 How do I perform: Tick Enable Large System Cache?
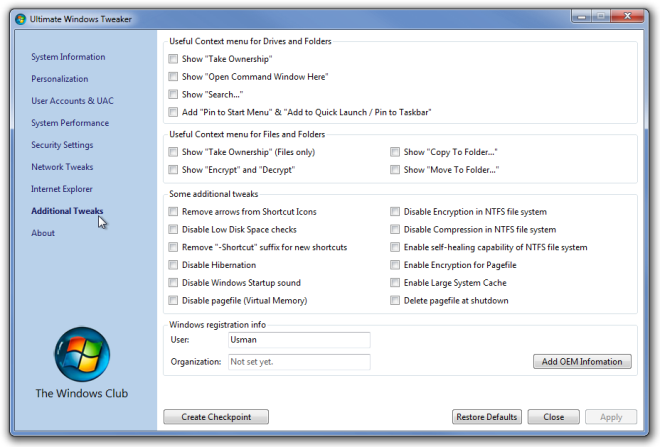pyautogui.click(x=395, y=282)
